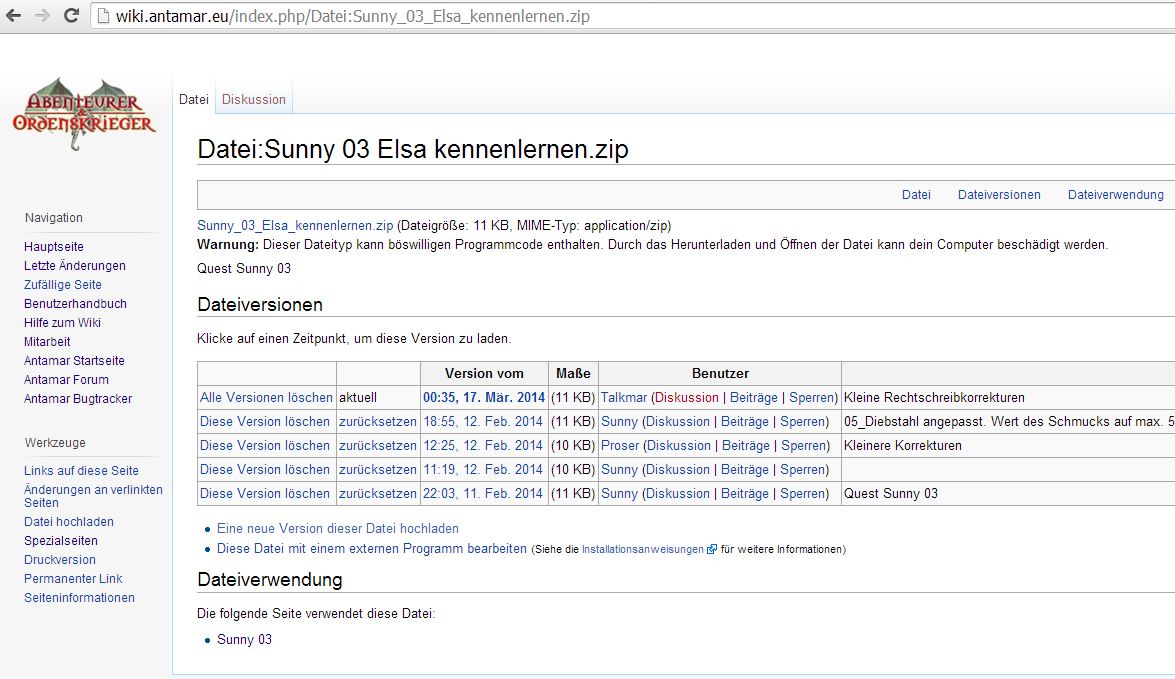Screen dimensions: 1175x679
Task: Open Spezialseiten in Werkzeuge sidebar
Action: click(61, 541)
